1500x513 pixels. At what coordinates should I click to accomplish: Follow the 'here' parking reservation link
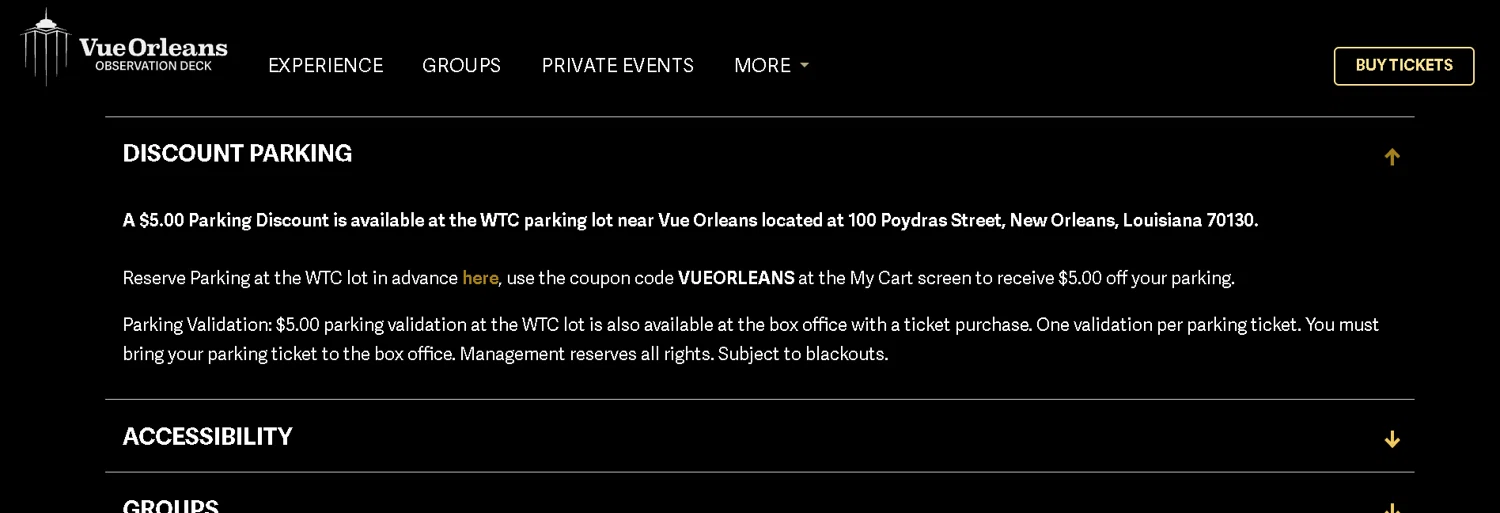click(x=480, y=279)
